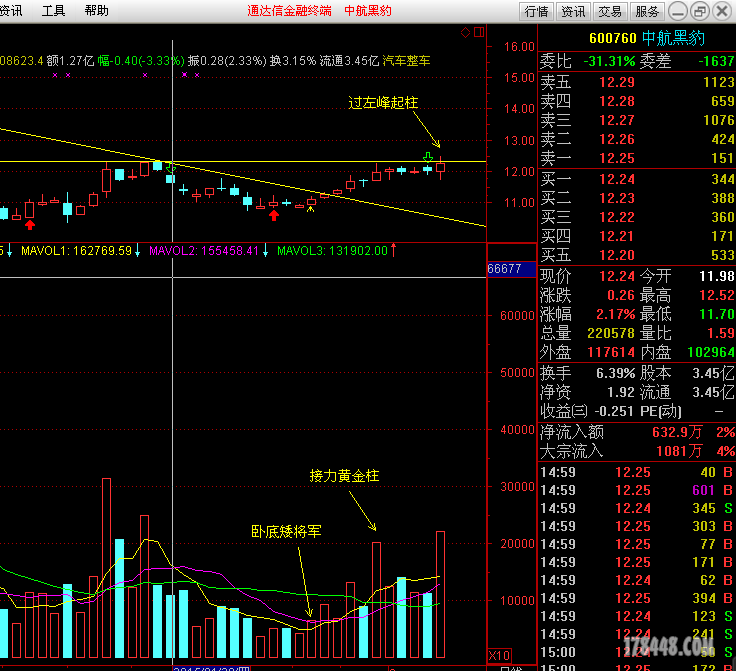The width and height of the screenshot is (736, 671).
Task: Minimize the window
Action: tap(677, 11)
